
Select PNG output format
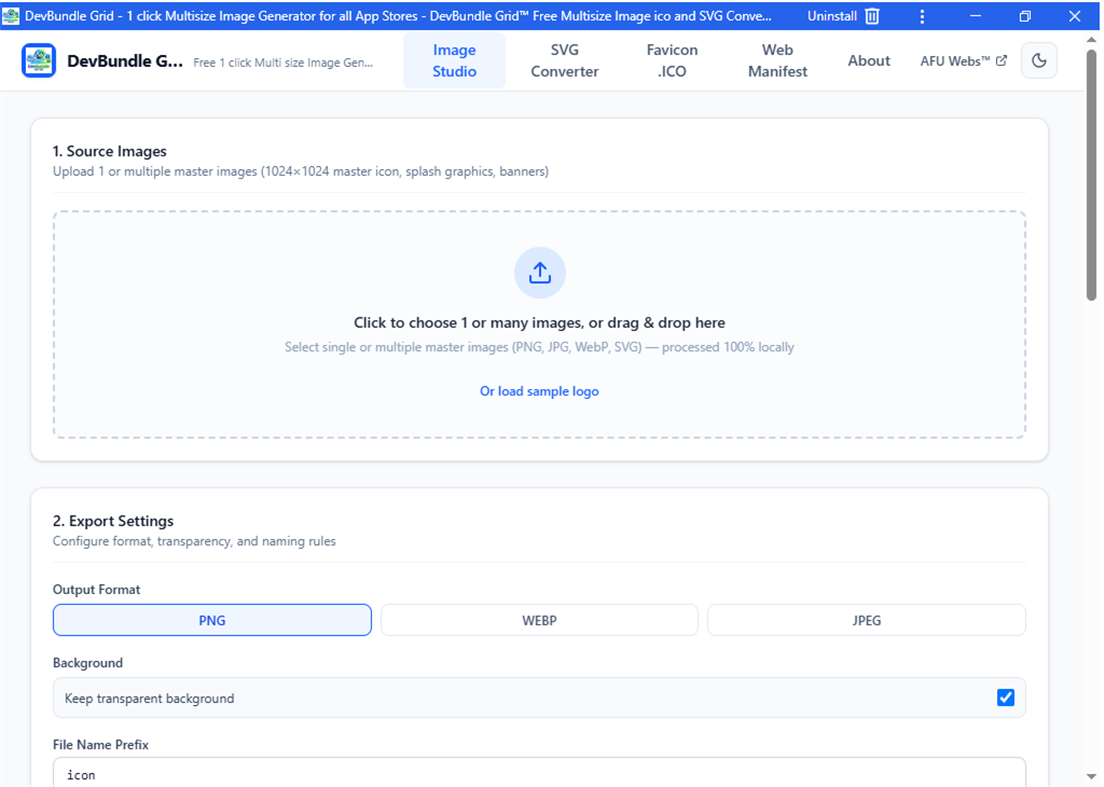[212, 620]
